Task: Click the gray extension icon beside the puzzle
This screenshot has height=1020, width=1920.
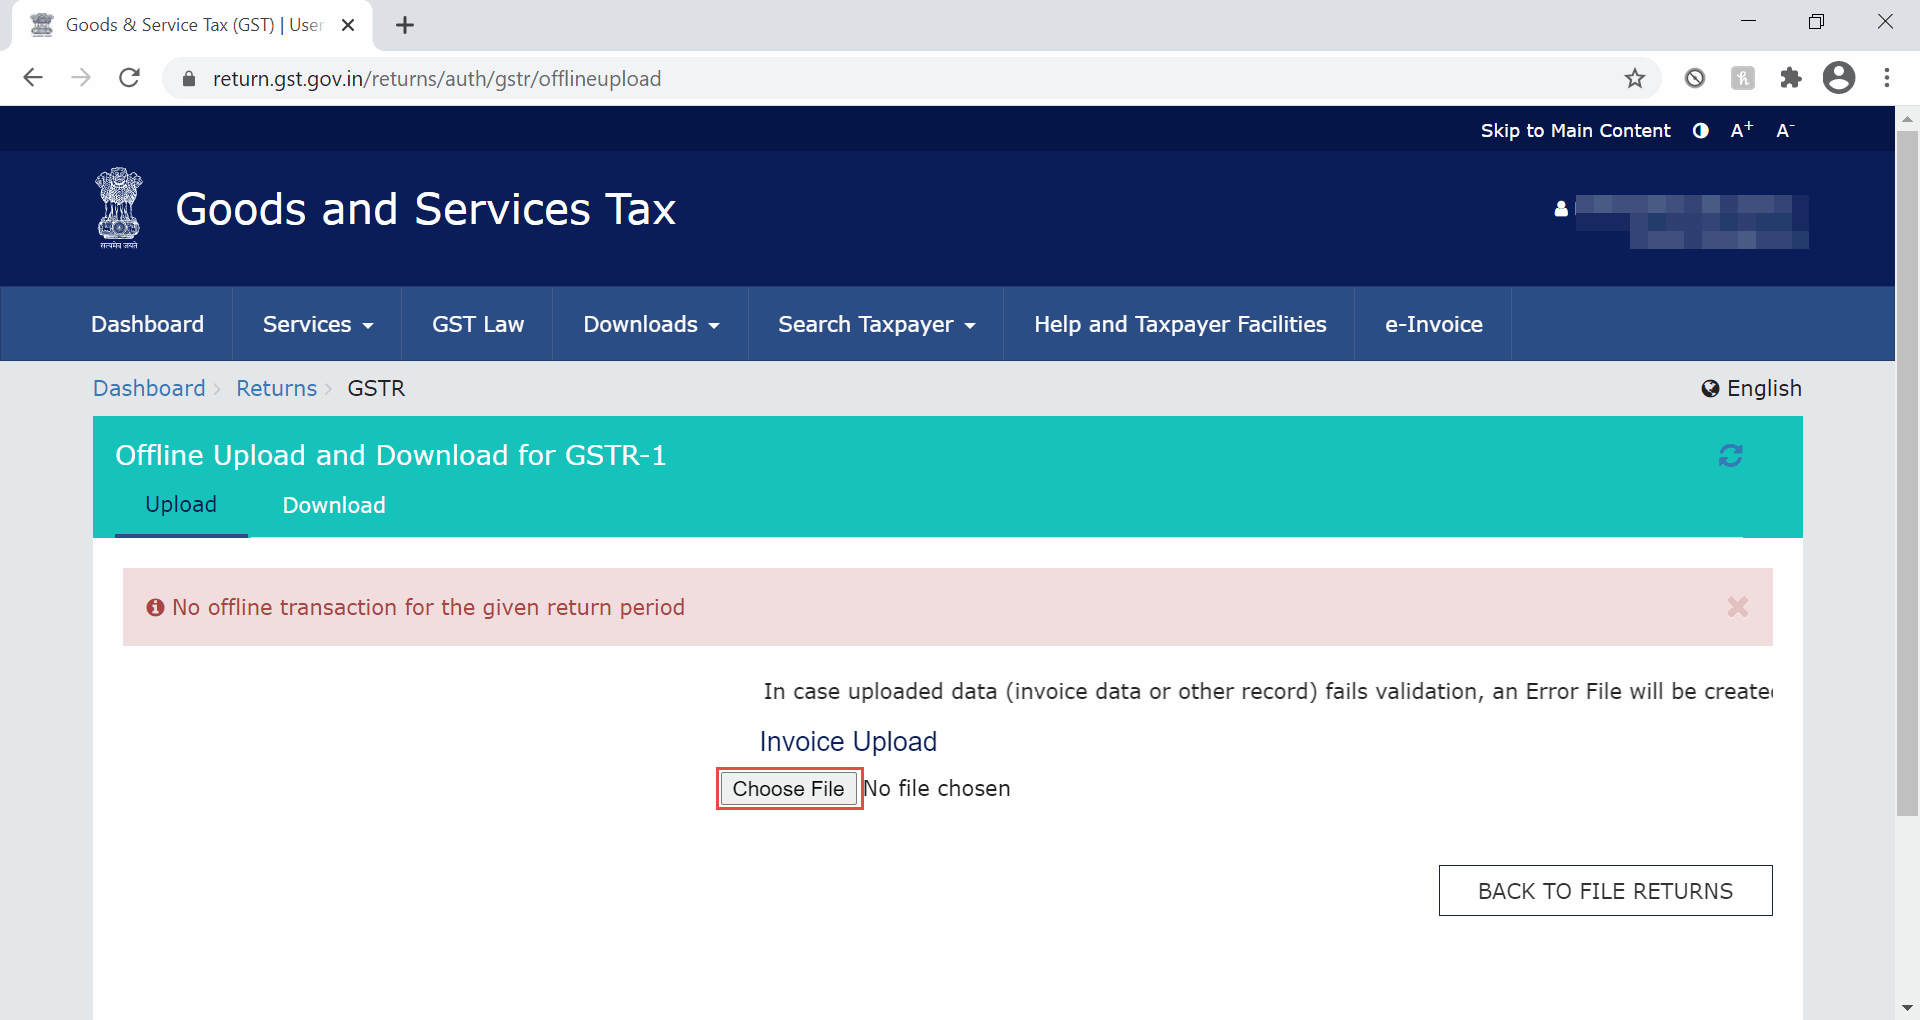Action: (1743, 78)
